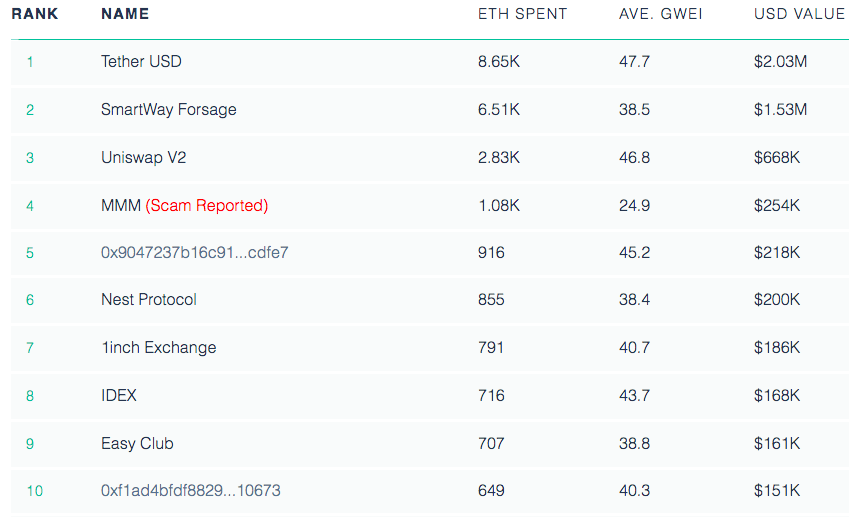The width and height of the screenshot is (861, 517).
Task: Click the red Scam Reported label
Action: click(207, 206)
